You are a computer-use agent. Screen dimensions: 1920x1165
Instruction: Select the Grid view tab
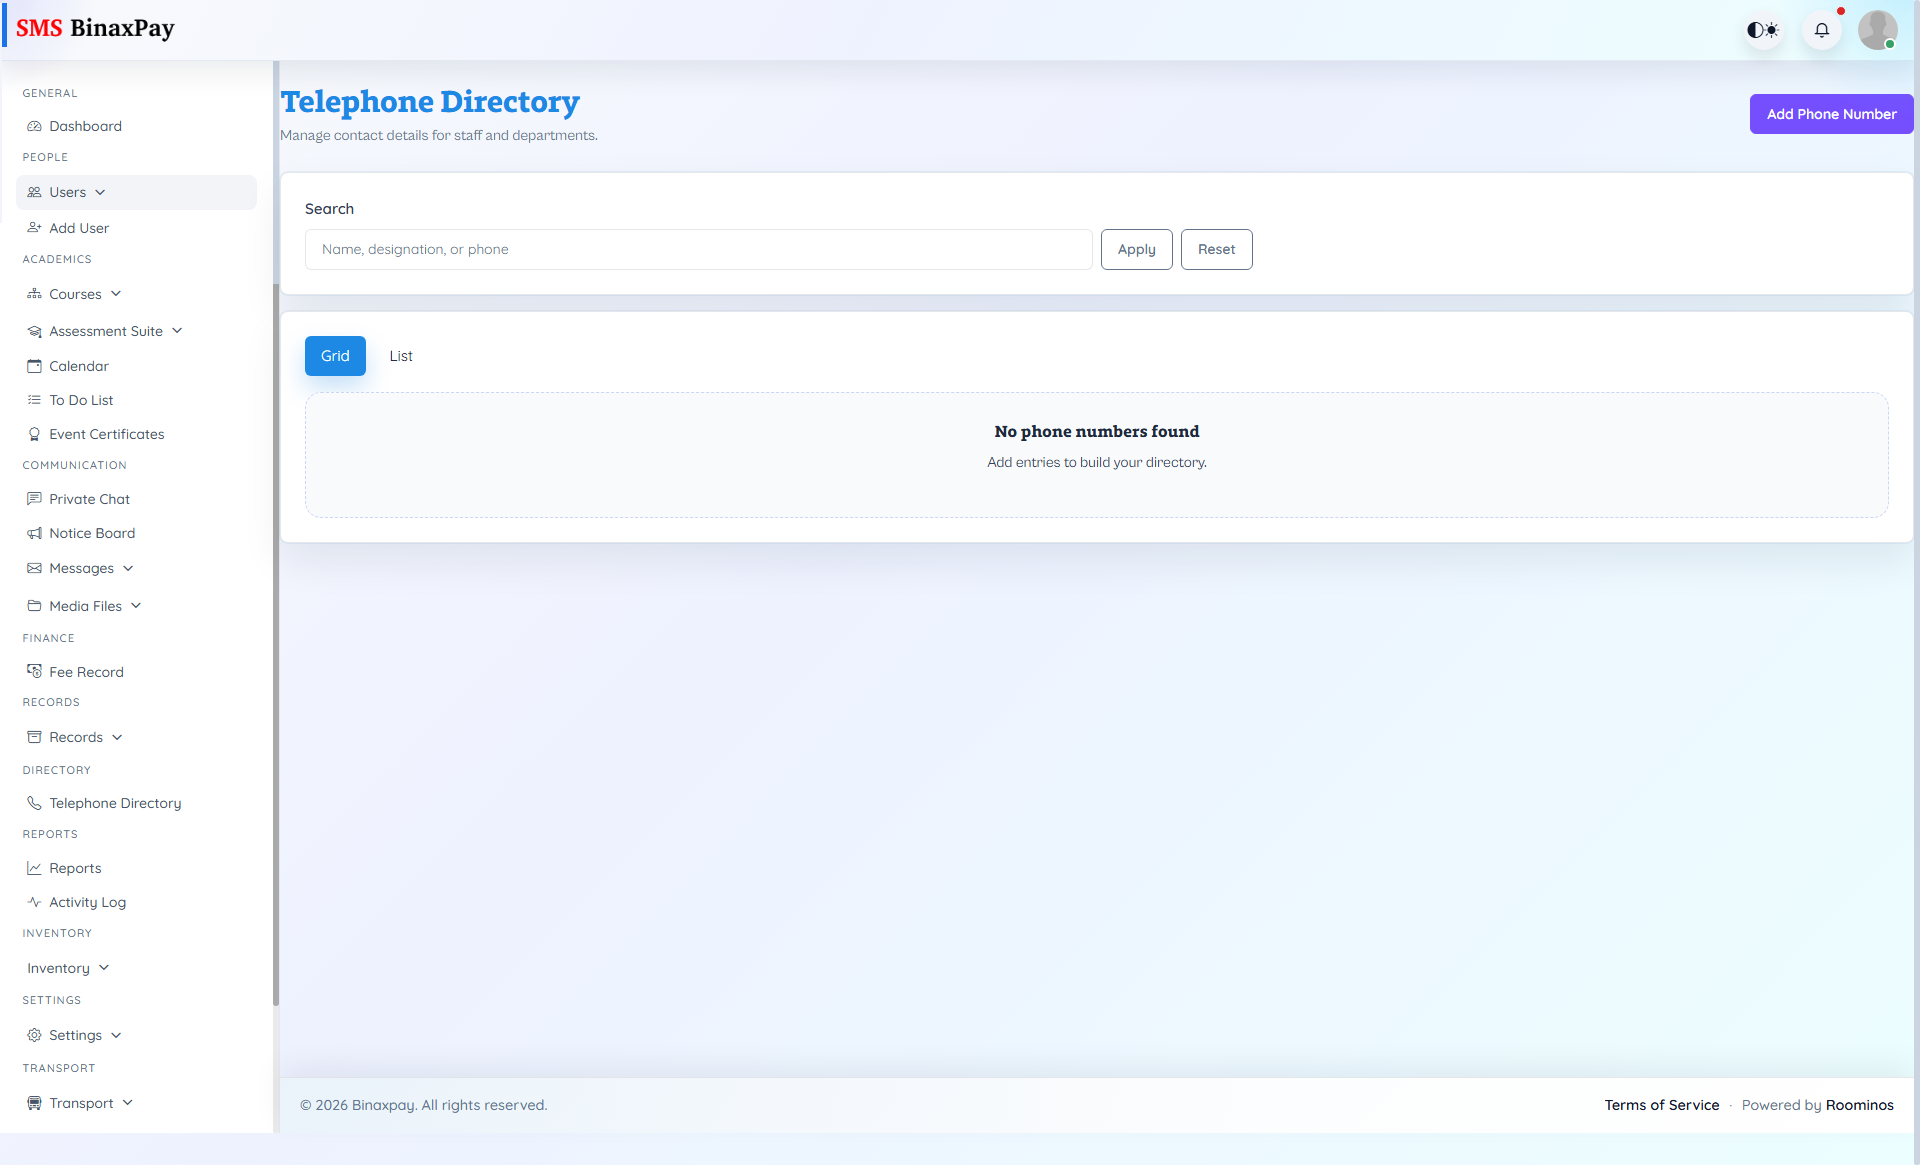[x=335, y=356]
